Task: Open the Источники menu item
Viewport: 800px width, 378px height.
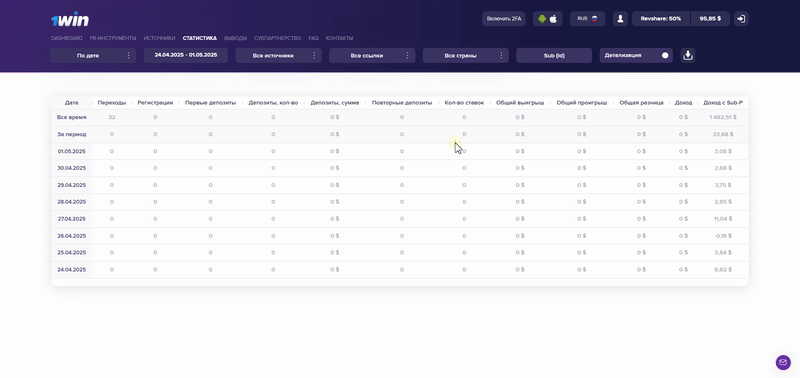Action: (x=159, y=38)
